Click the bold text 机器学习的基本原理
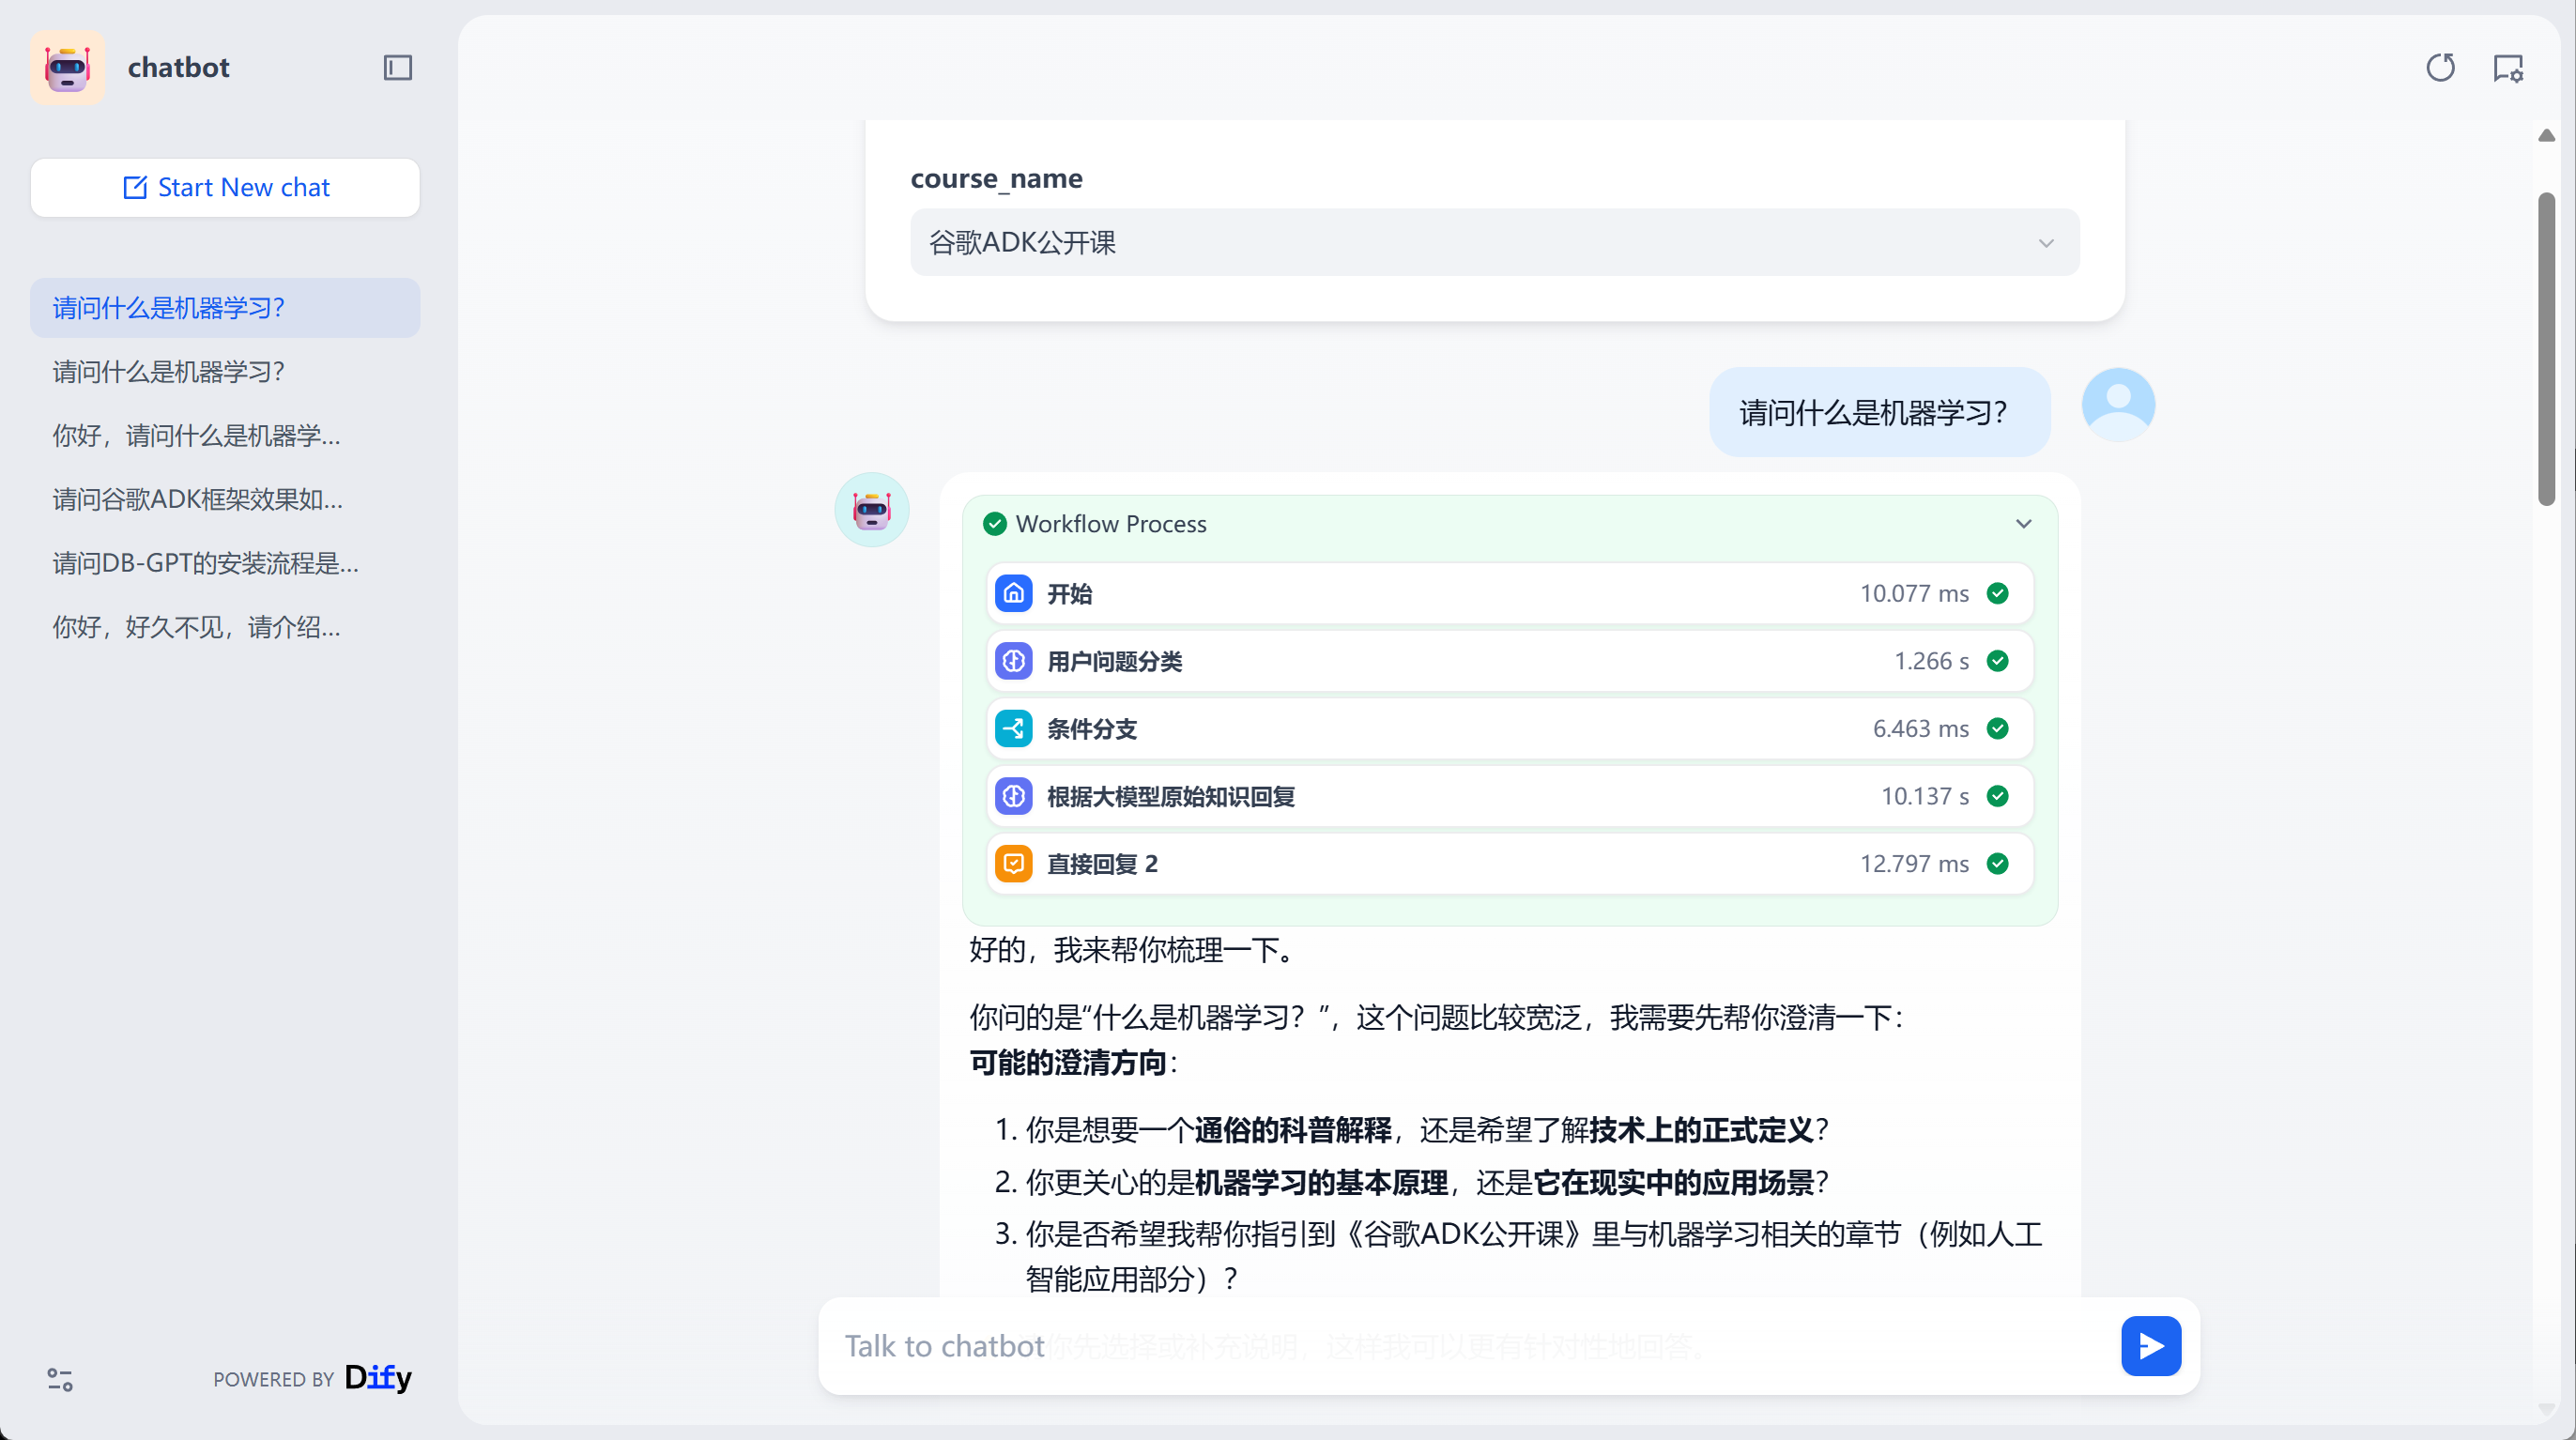This screenshot has height=1440, width=2576. click(x=1321, y=1183)
